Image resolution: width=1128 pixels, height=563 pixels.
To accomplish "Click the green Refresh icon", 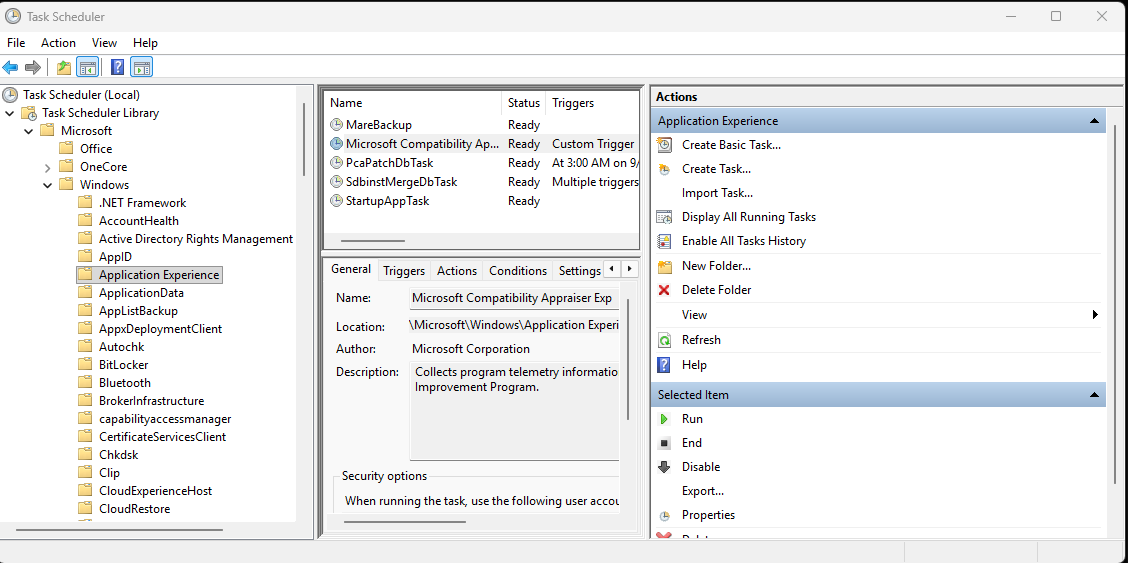I will [665, 339].
